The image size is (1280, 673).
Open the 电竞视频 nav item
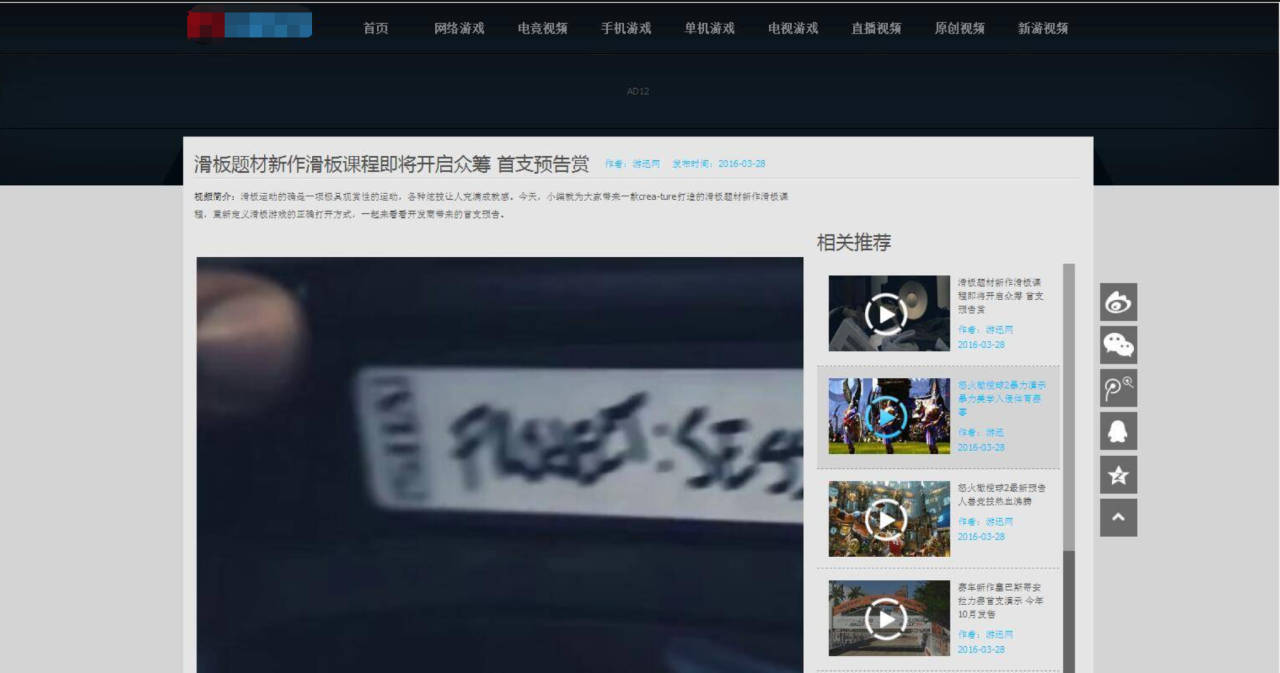pos(543,28)
